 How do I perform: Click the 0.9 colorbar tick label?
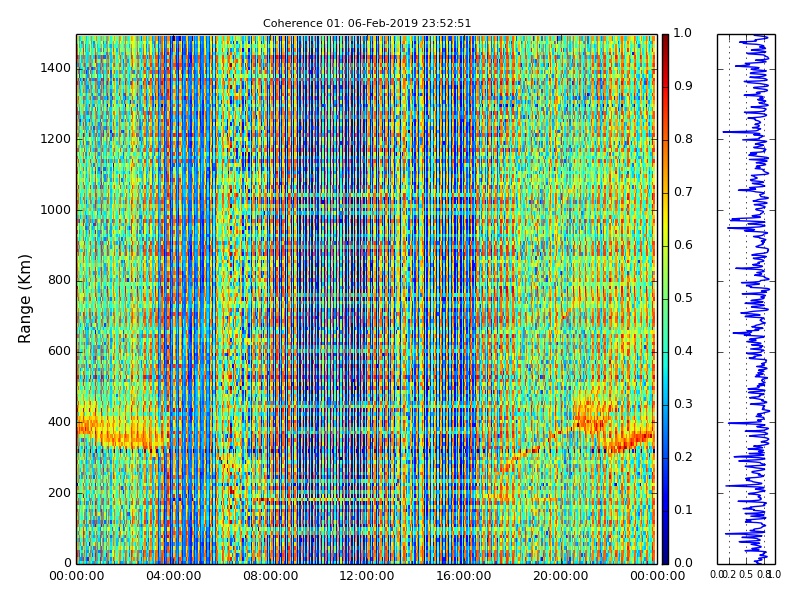[x=683, y=86]
